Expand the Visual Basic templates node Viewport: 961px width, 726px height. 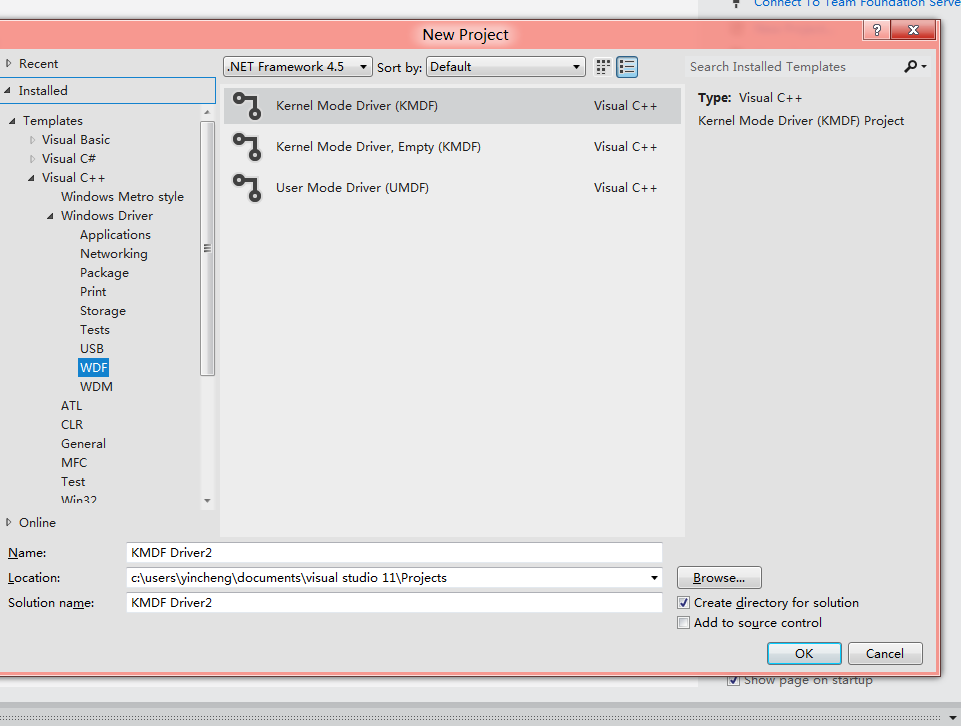[x=31, y=139]
